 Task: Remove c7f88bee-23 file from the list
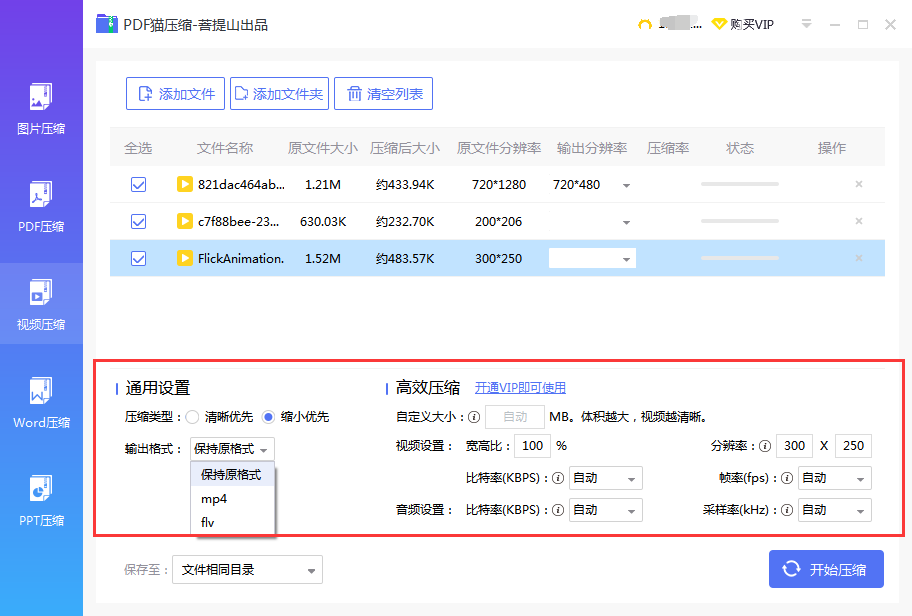pyautogui.click(x=858, y=221)
